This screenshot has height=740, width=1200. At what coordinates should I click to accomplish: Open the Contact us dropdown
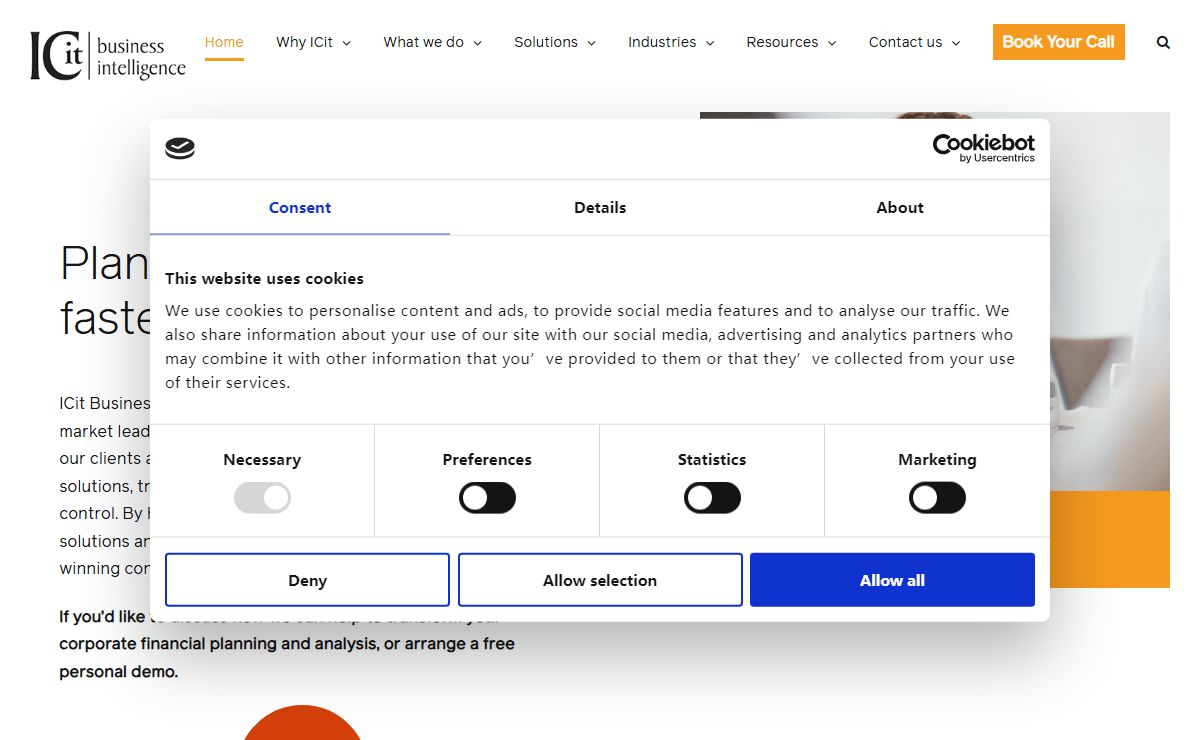pos(914,42)
